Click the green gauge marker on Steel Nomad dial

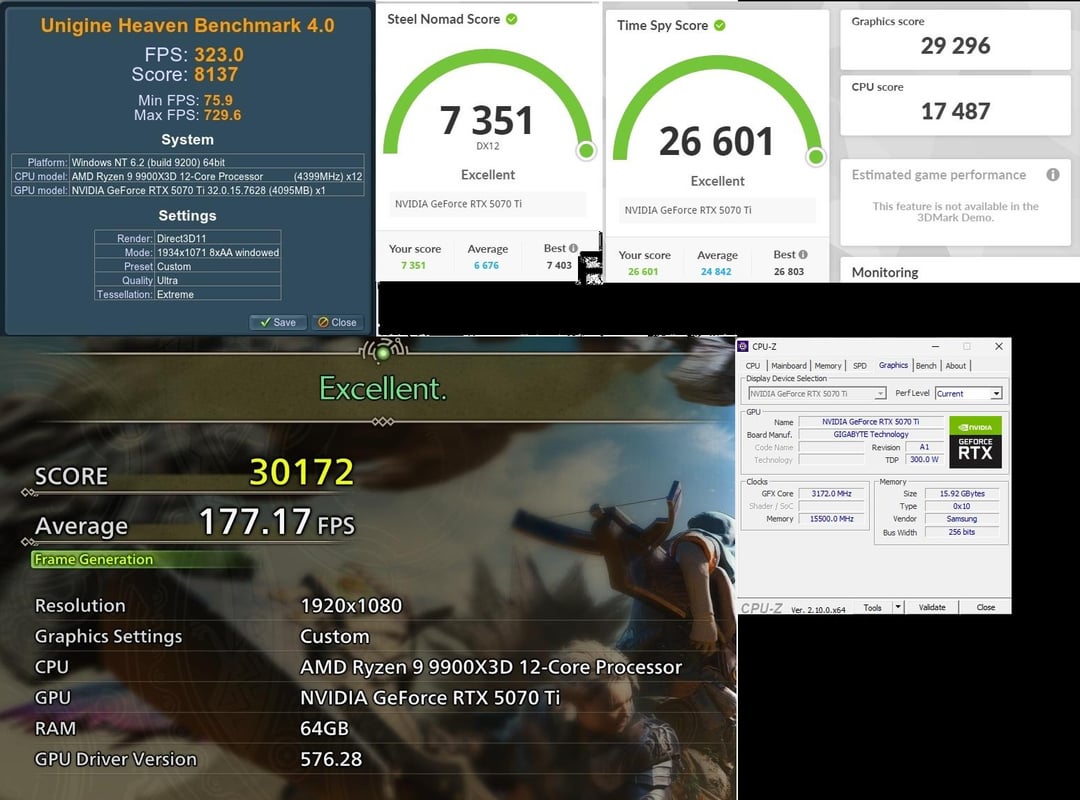point(586,150)
